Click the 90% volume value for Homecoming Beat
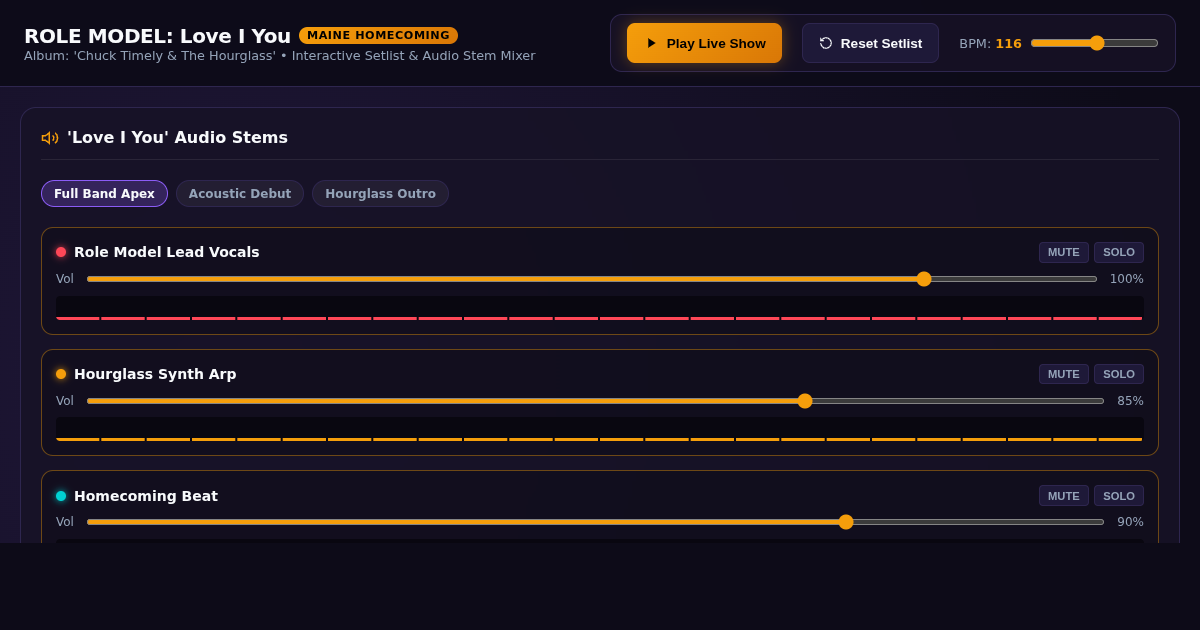Screen dimensions: 1200x630 point(1130,522)
